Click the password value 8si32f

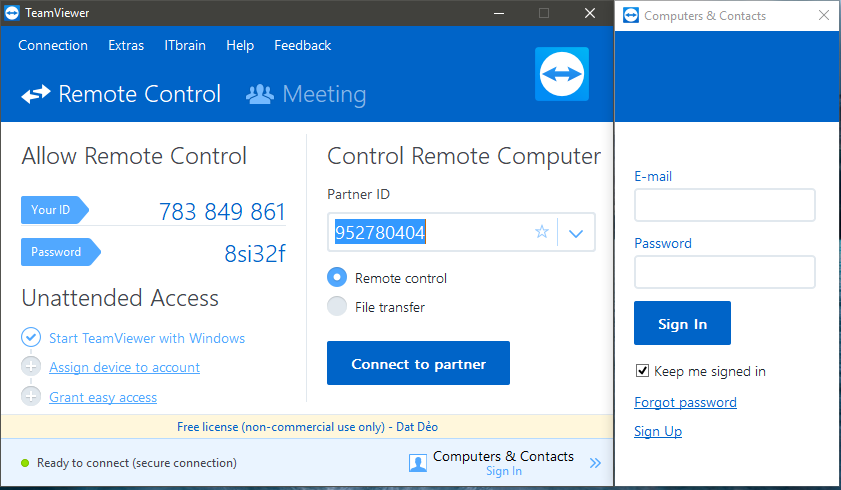coord(255,254)
